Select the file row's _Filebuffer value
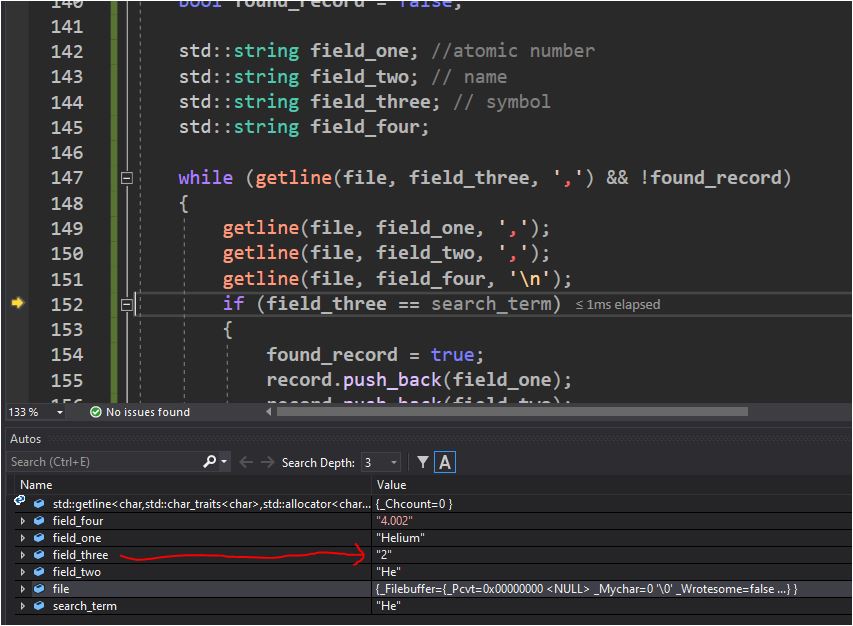853x626 pixels. [x=586, y=589]
